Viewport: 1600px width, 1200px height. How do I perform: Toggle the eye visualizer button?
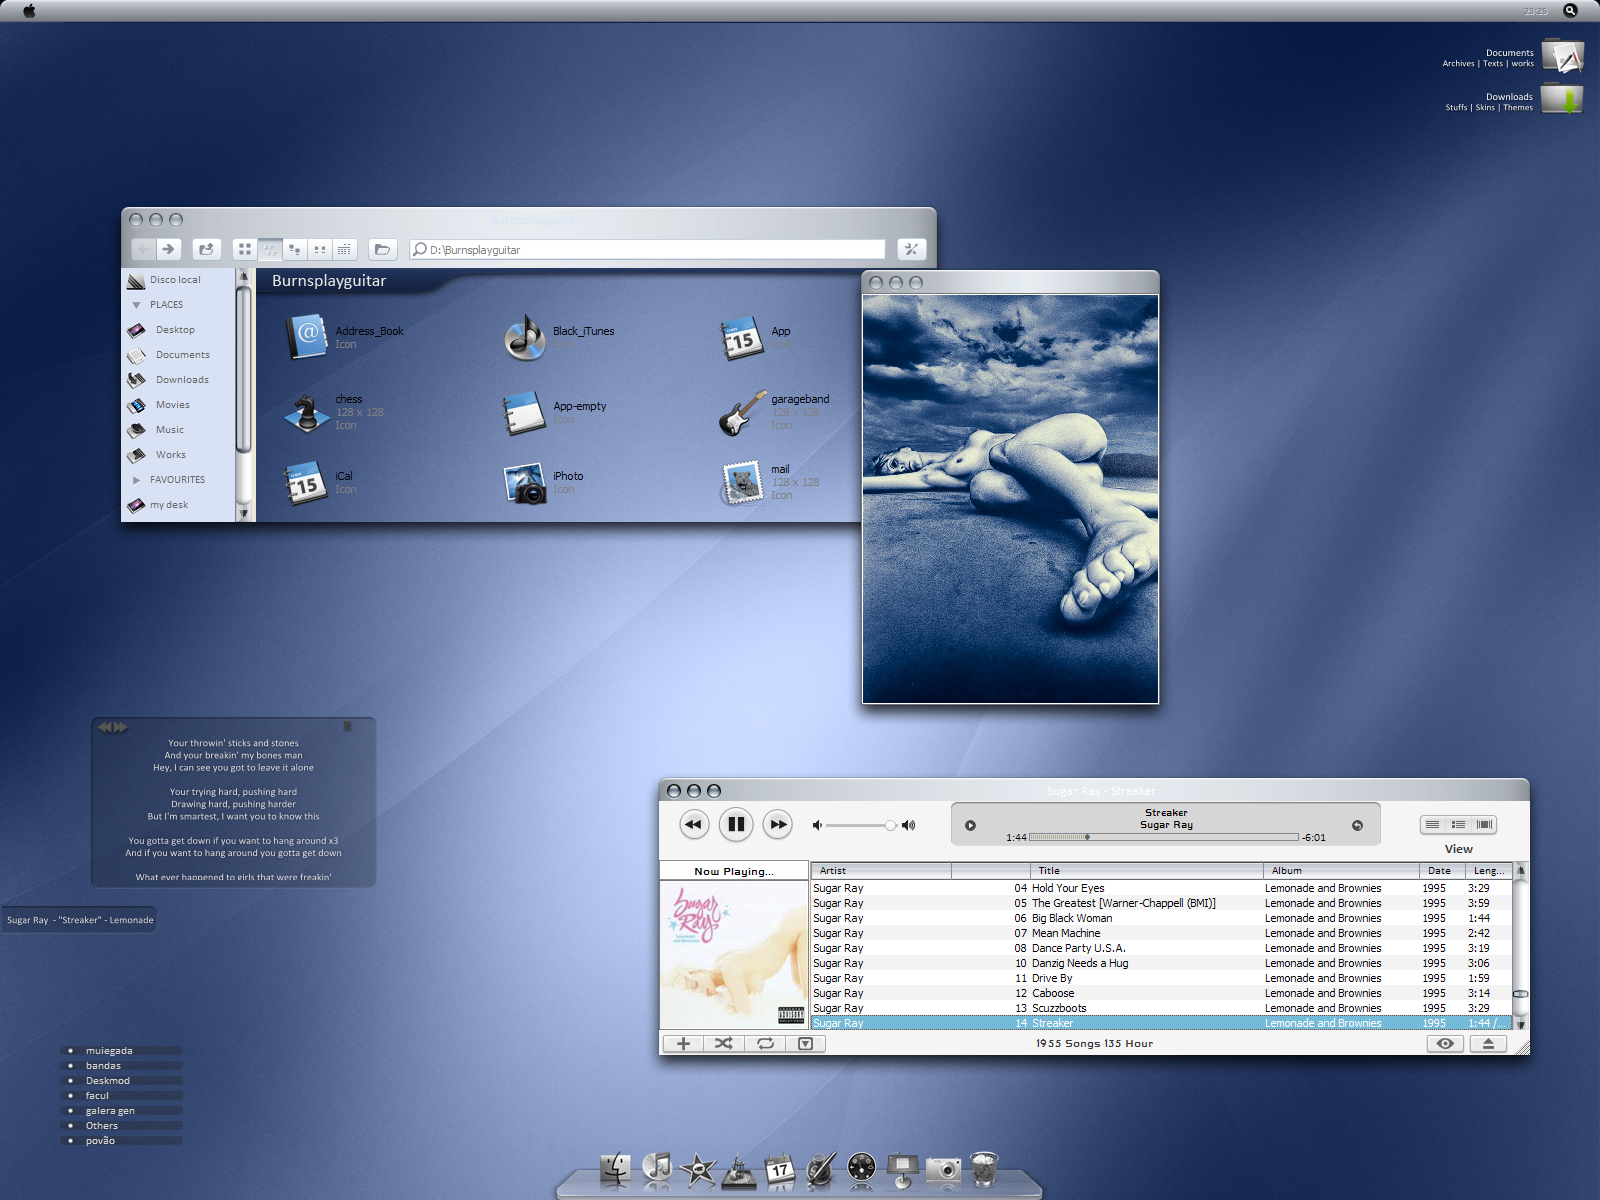1445,1043
